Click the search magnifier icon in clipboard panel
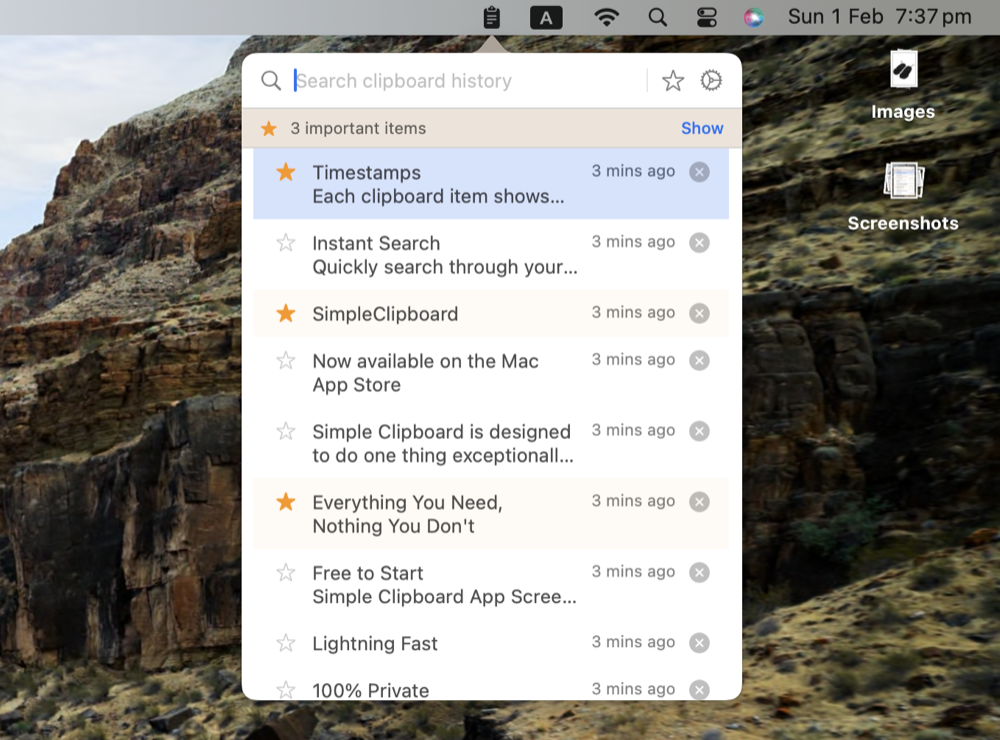This screenshot has width=1000, height=740. tap(271, 81)
